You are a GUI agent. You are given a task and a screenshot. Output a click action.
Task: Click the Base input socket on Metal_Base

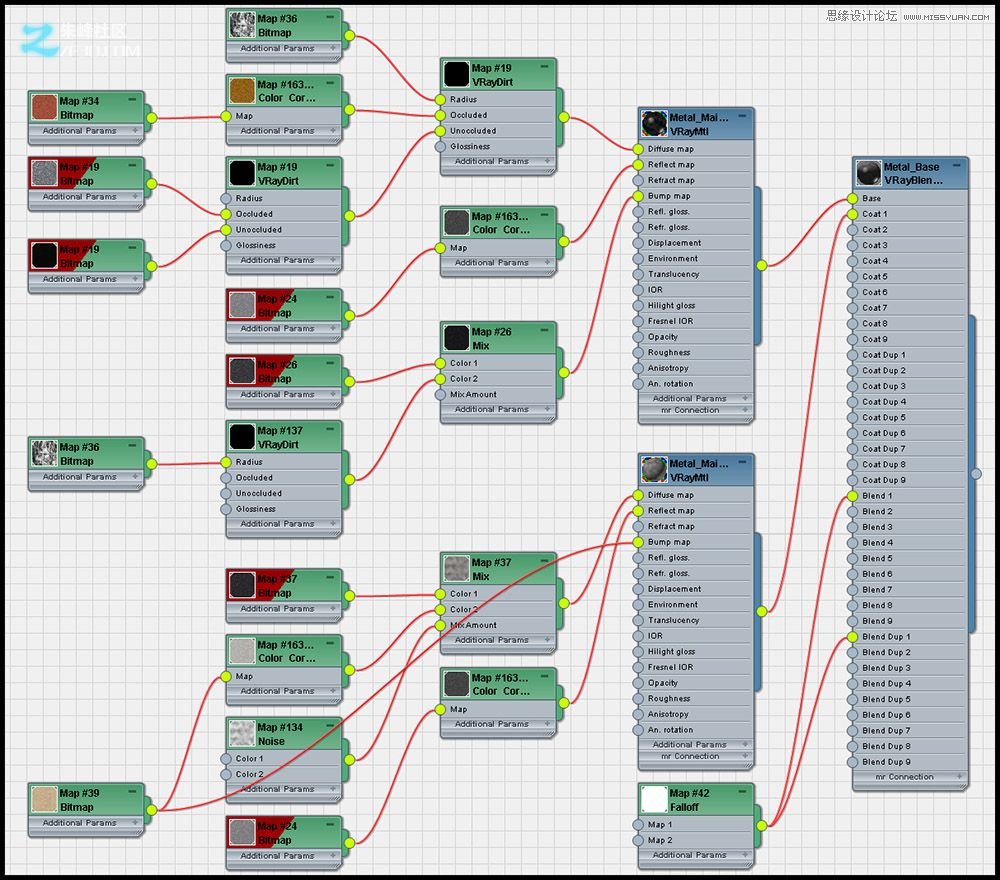tap(853, 198)
